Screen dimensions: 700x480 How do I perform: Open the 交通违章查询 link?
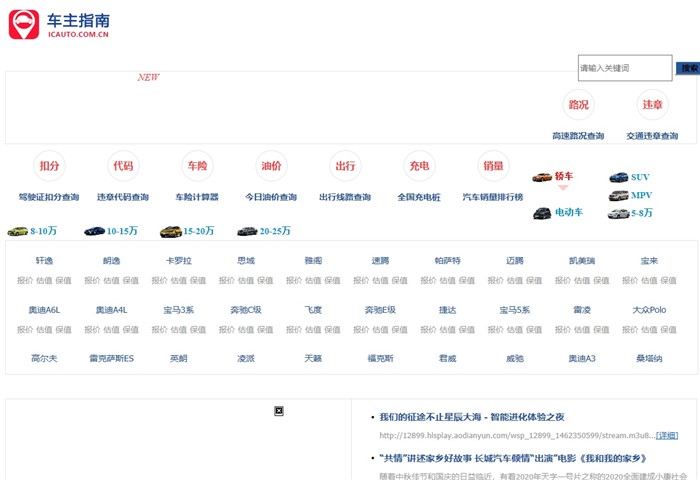point(652,136)
